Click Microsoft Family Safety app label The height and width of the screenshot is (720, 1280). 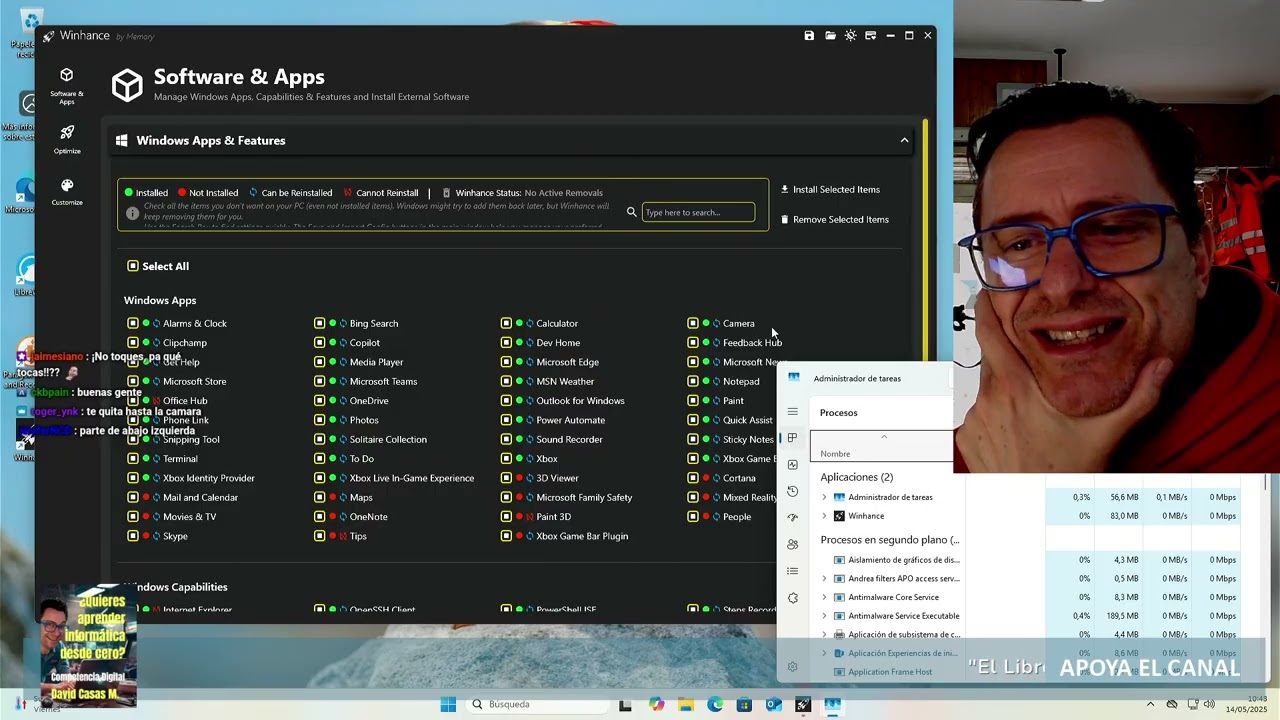[x=584, y=497]
